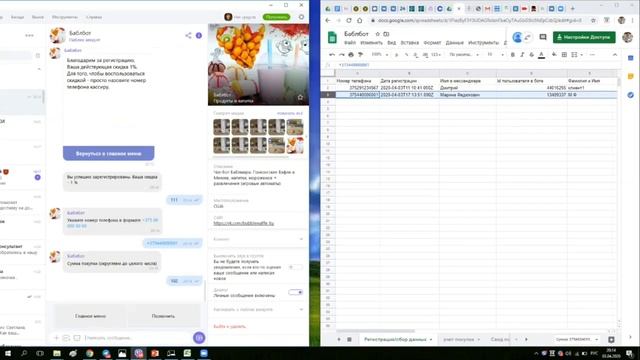Open Формат menu in Google Sheets
This screenshot has height=360, width=640.
click(432, 43)
